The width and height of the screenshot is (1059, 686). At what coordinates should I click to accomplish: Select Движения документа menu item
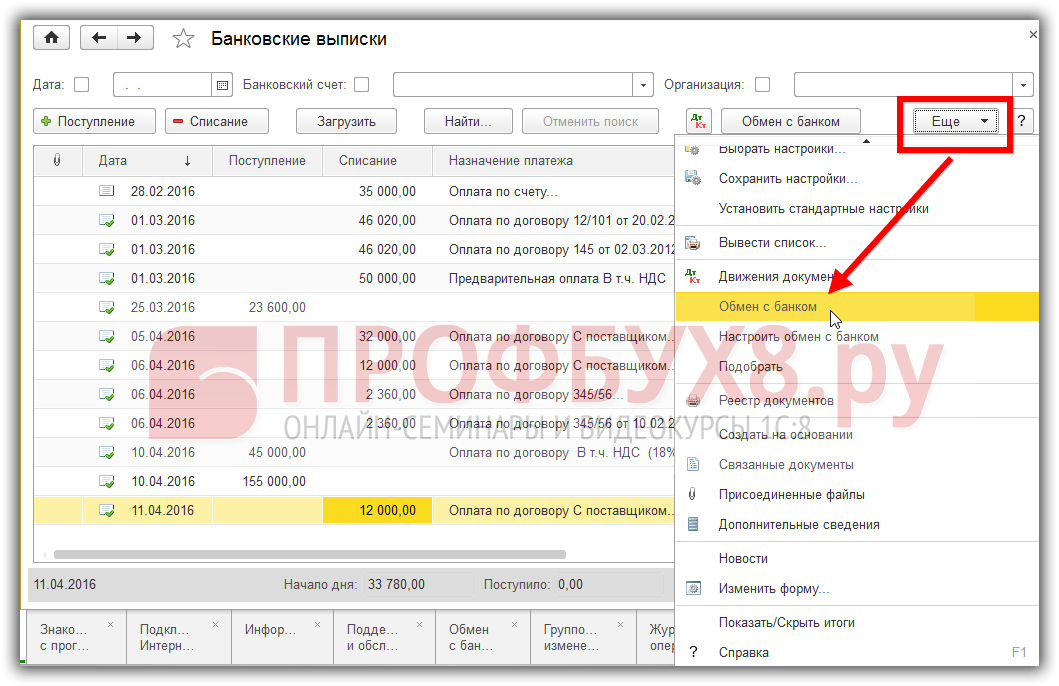click(856, 276)
